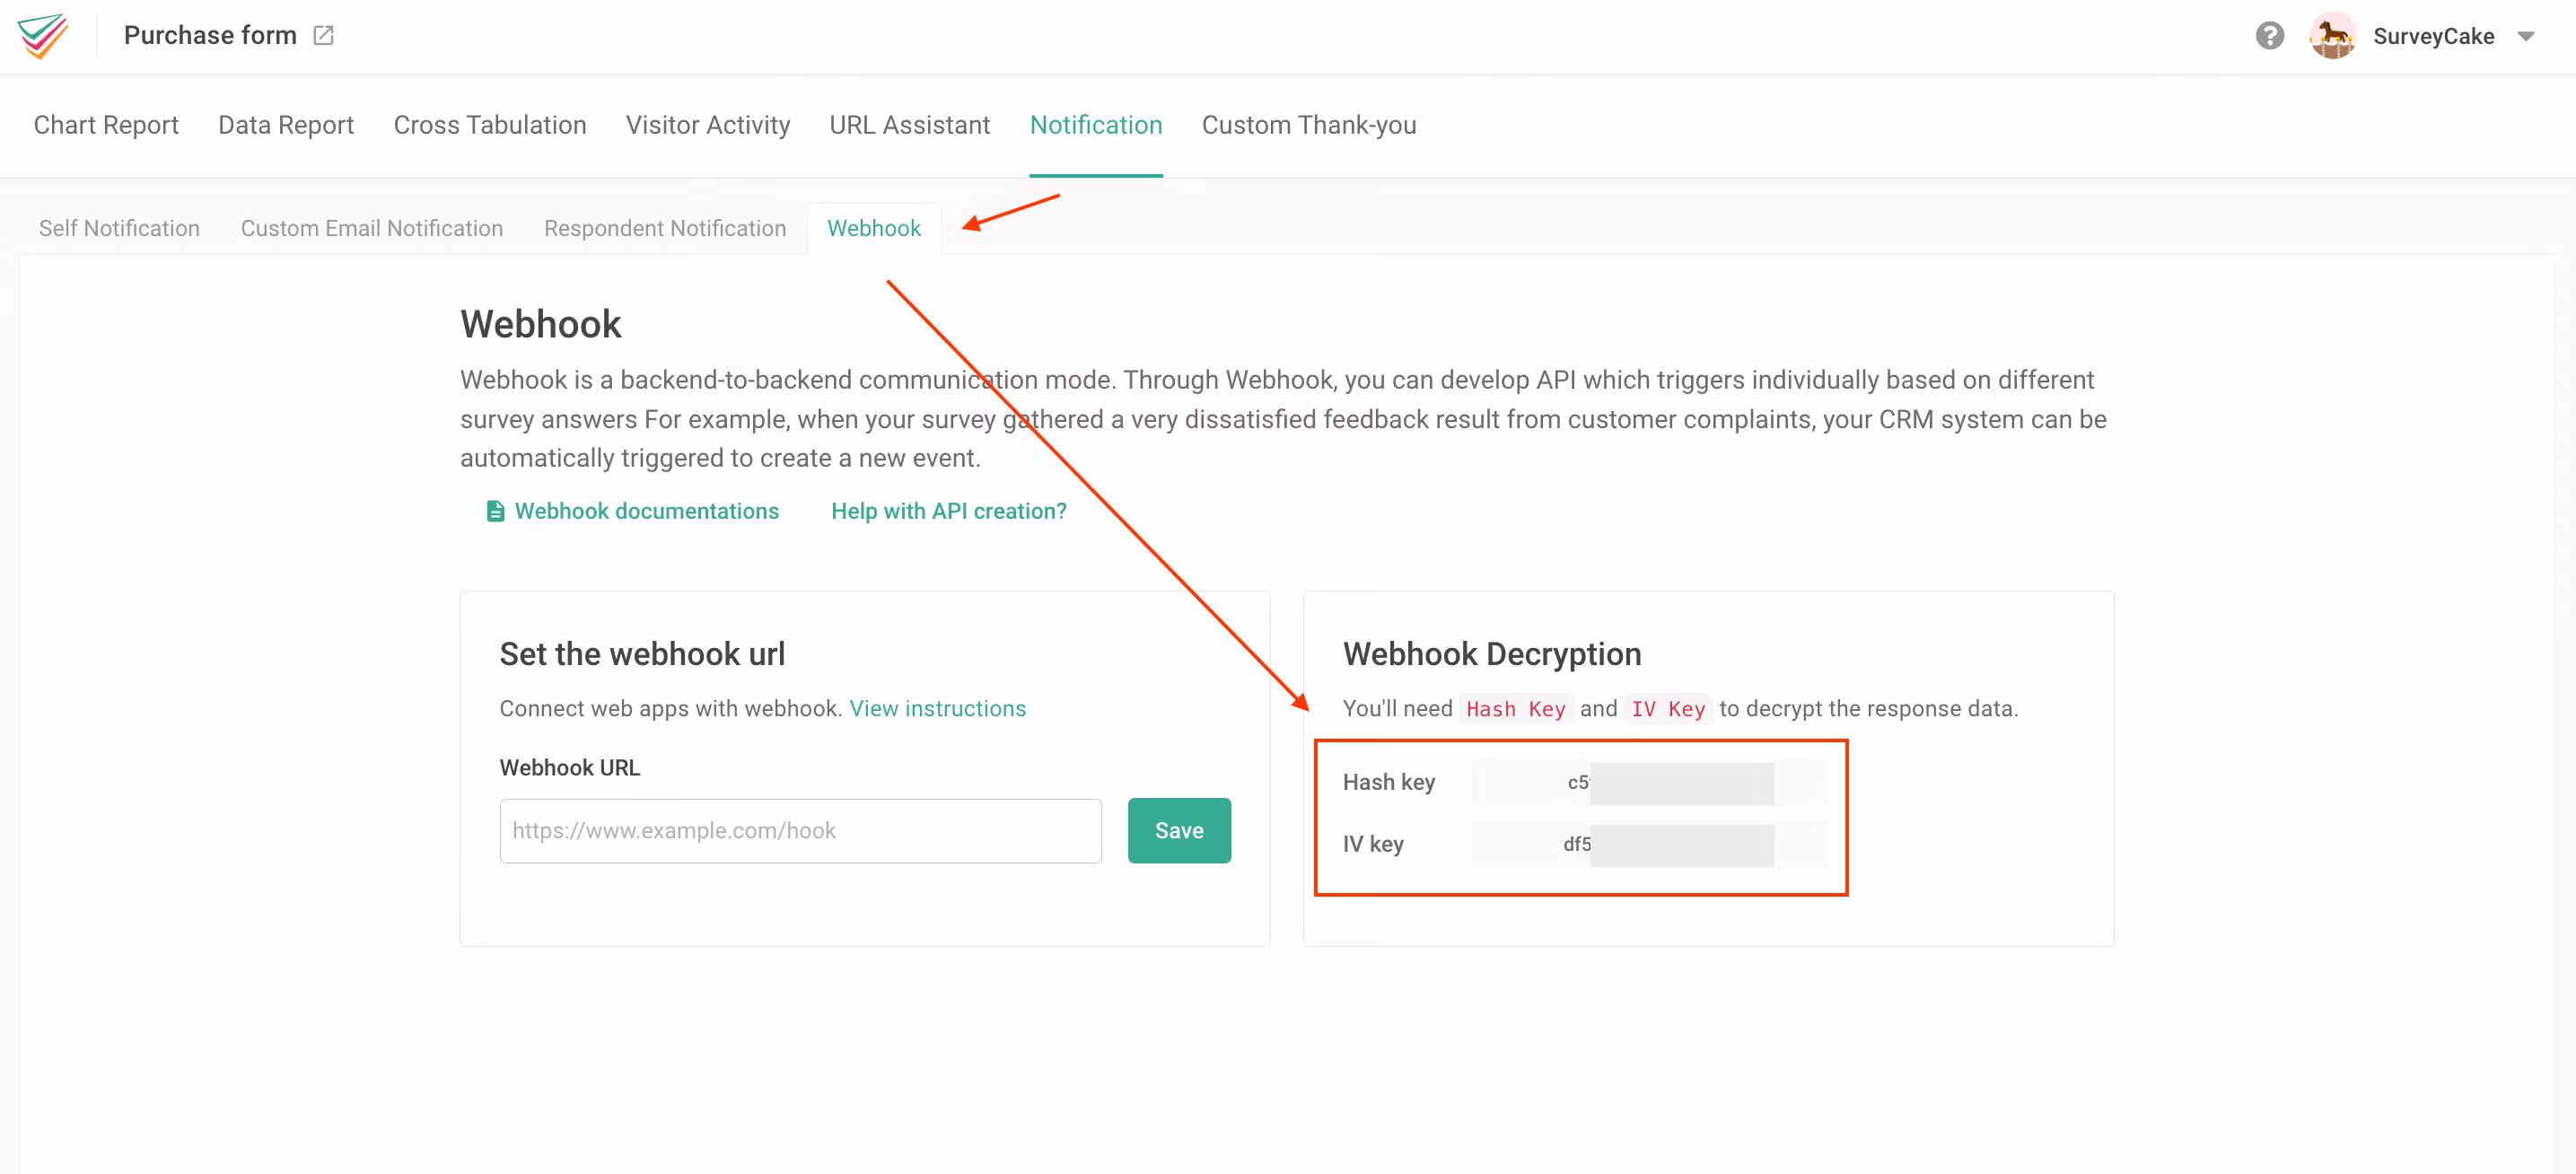Click the SurveyCake checkmark logo
Image resolution: width=2576 pixels, height=1174 pixels.
[42, 36]
